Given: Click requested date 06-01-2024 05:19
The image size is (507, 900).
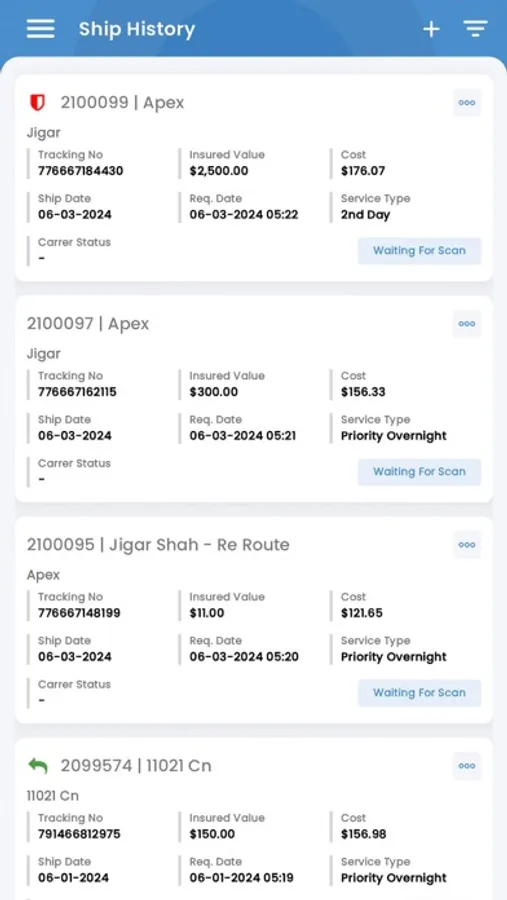Looking at the screenshot, I should 243,878.
